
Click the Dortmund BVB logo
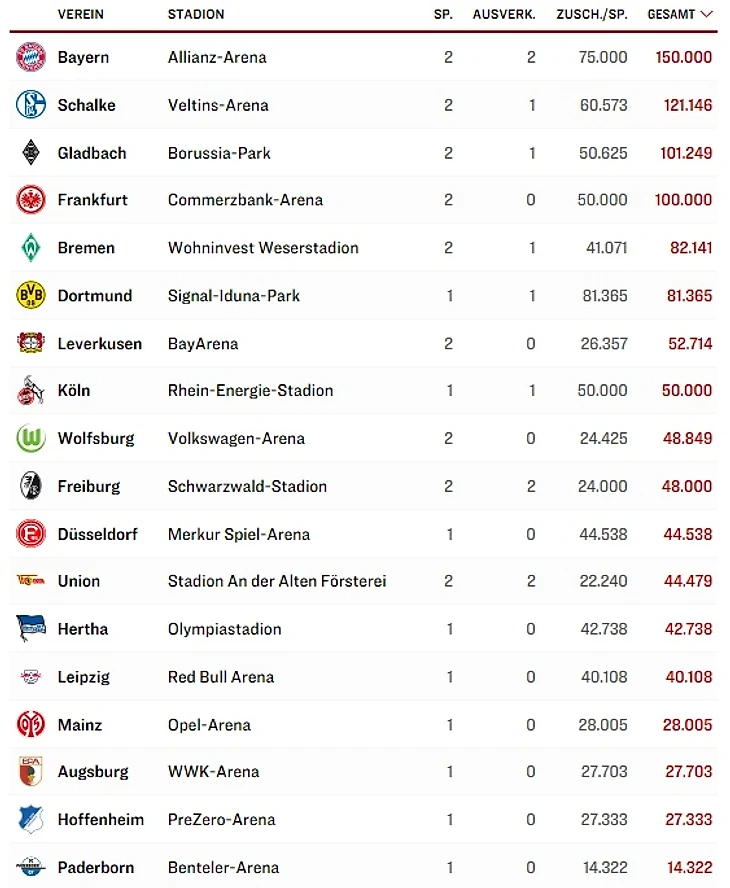[x=31, y=295]
